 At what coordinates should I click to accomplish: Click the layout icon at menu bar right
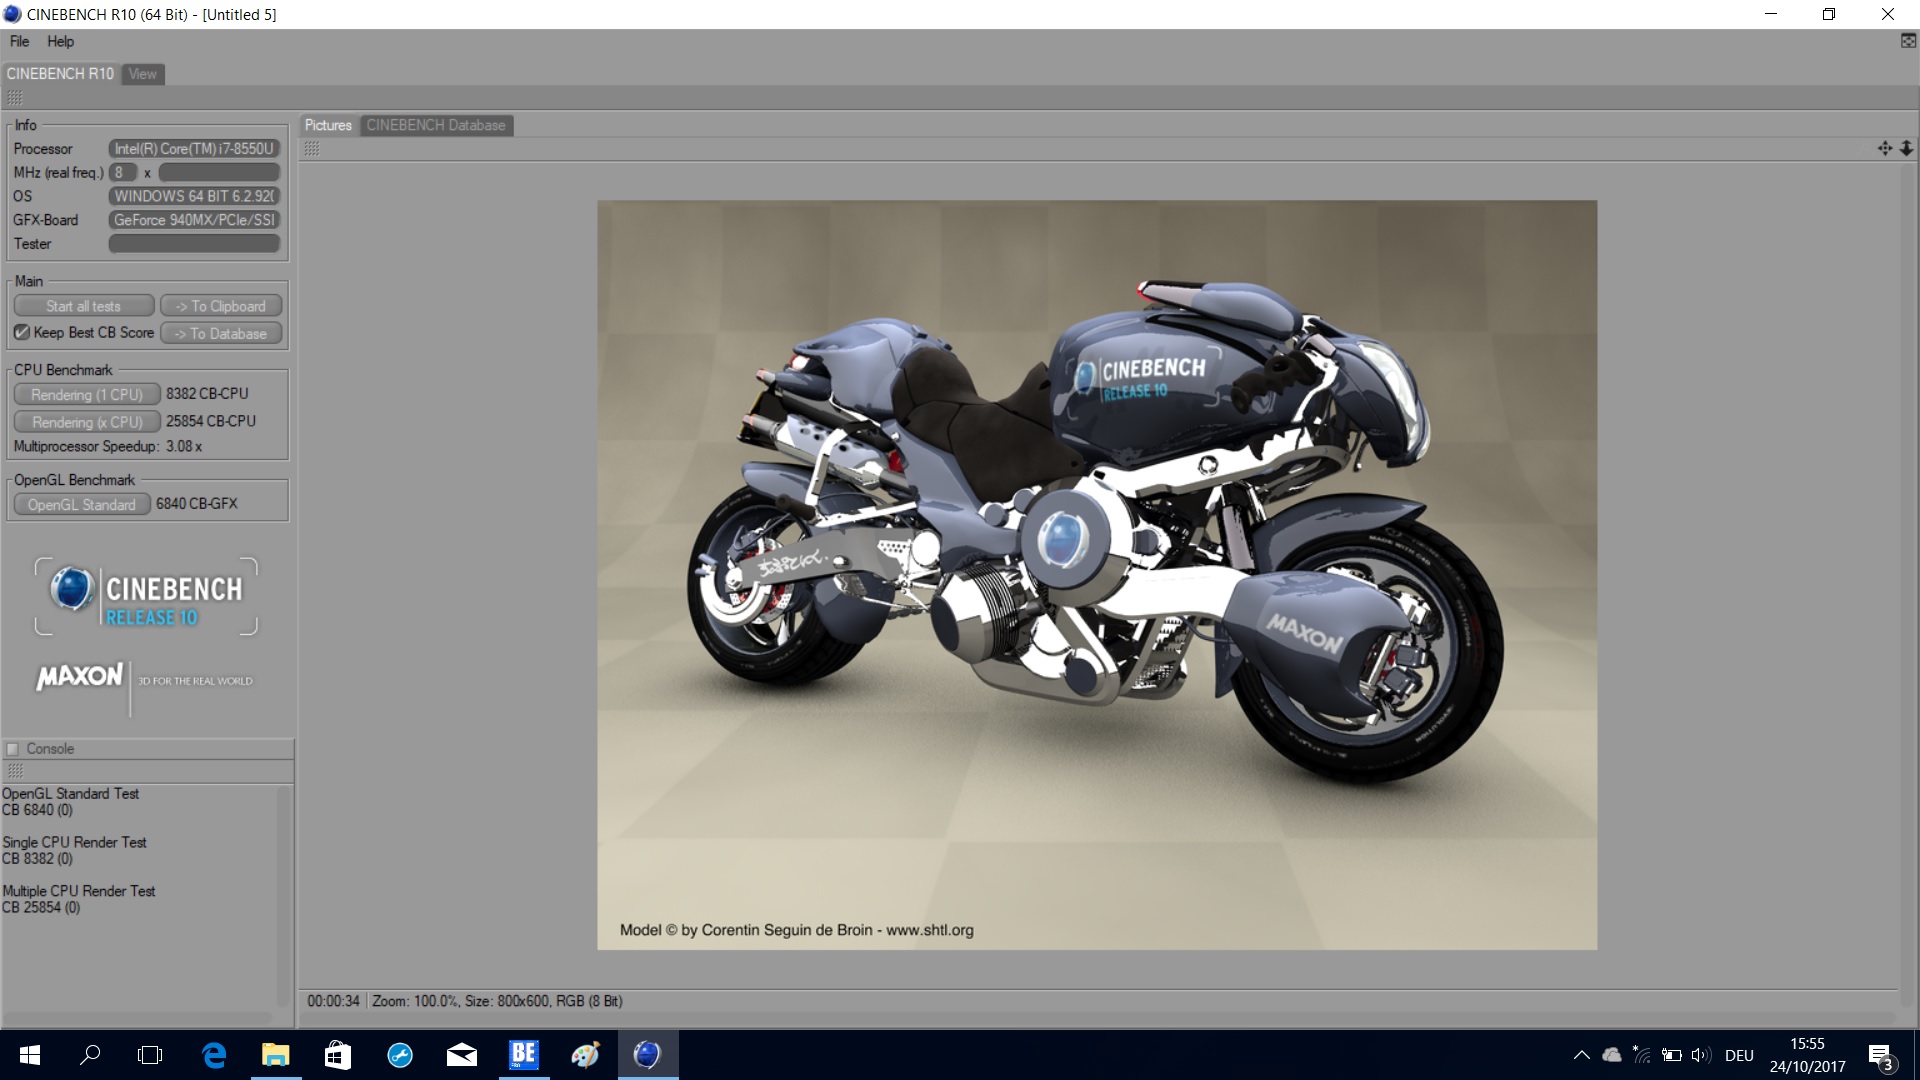pyautogui.click(x=1908, y=41)
